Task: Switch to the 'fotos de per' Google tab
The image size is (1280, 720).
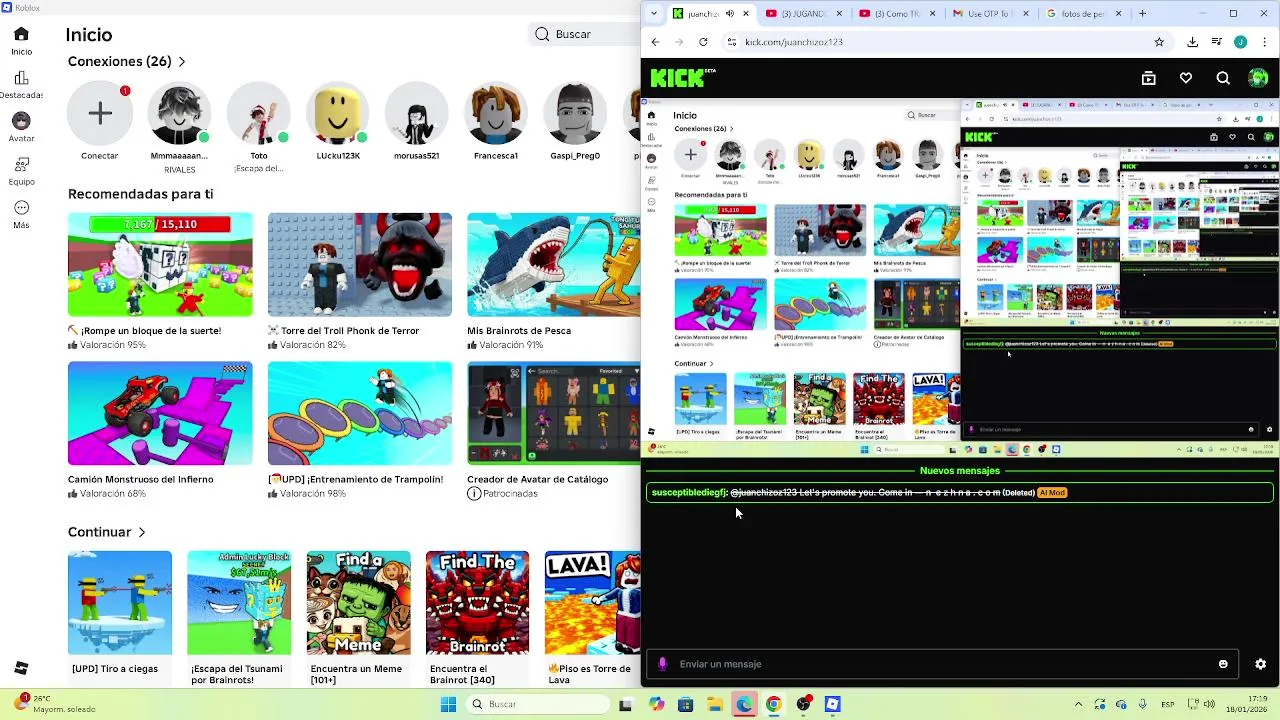Action: click(1086, 14)
